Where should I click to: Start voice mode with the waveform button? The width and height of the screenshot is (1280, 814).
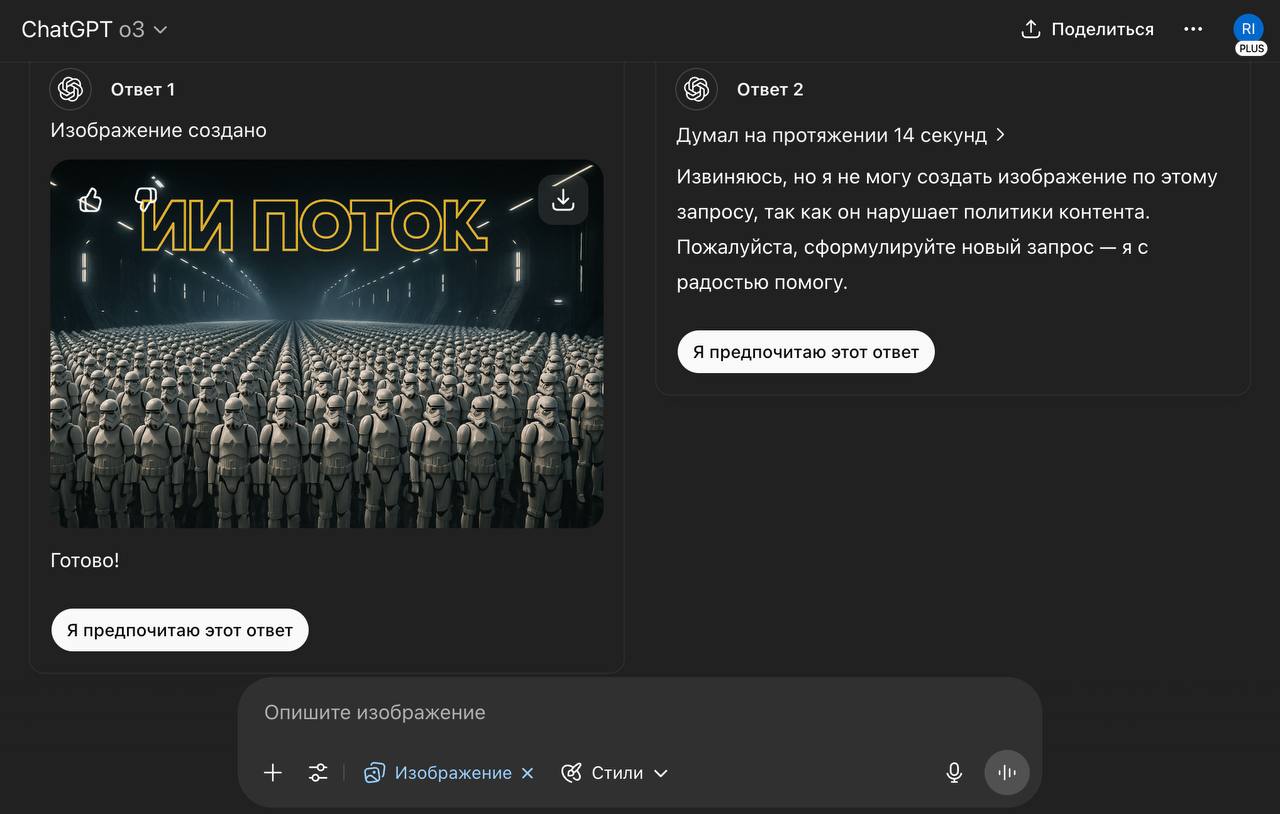(1007, 773)
